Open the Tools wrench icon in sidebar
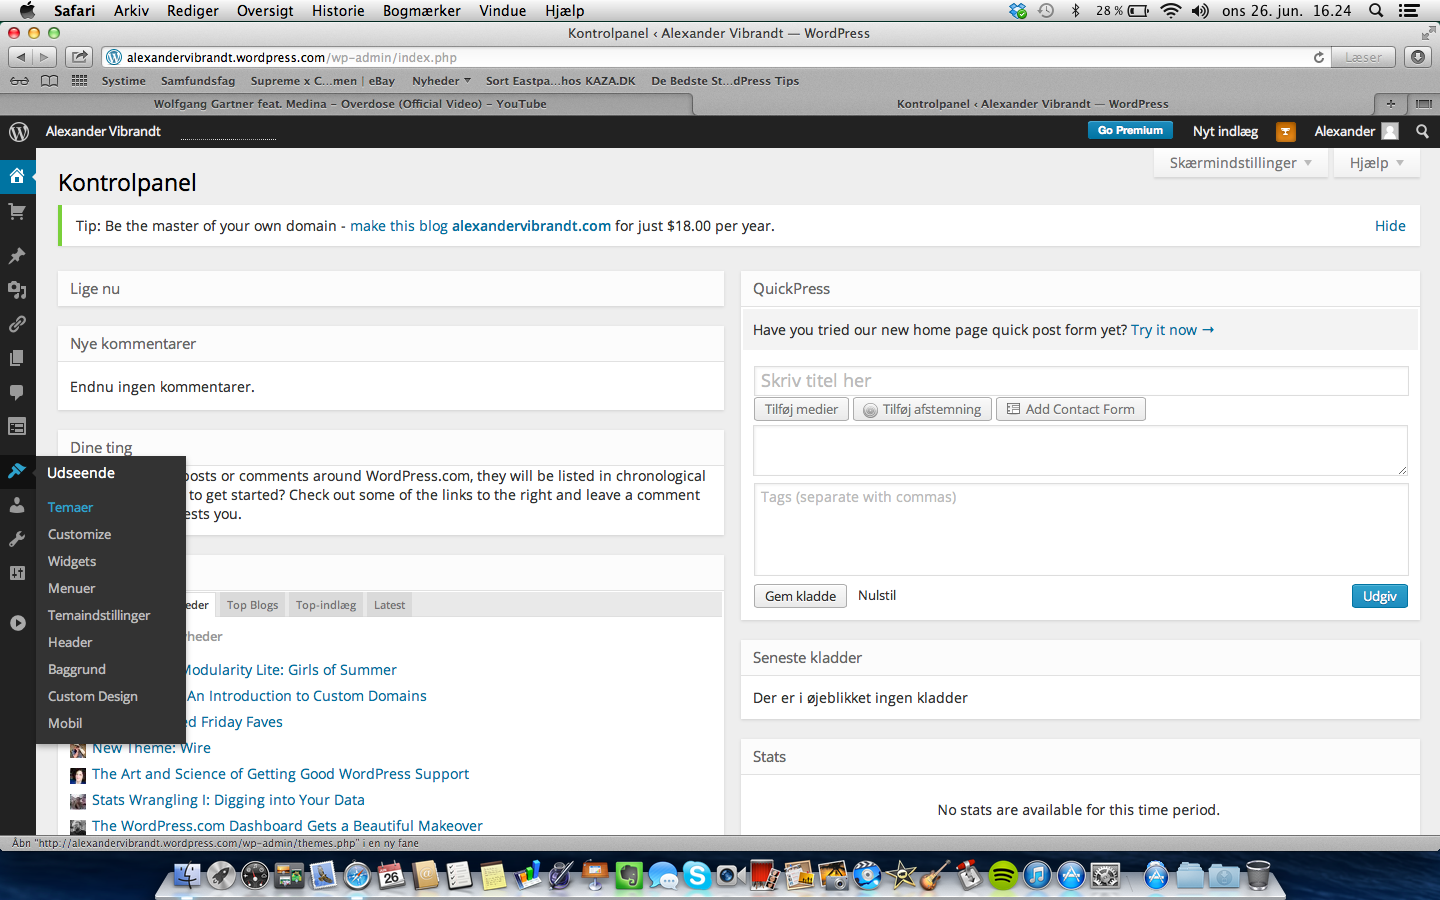The image size is (1440, 900). pyautogui.click(x=17, y=539)
